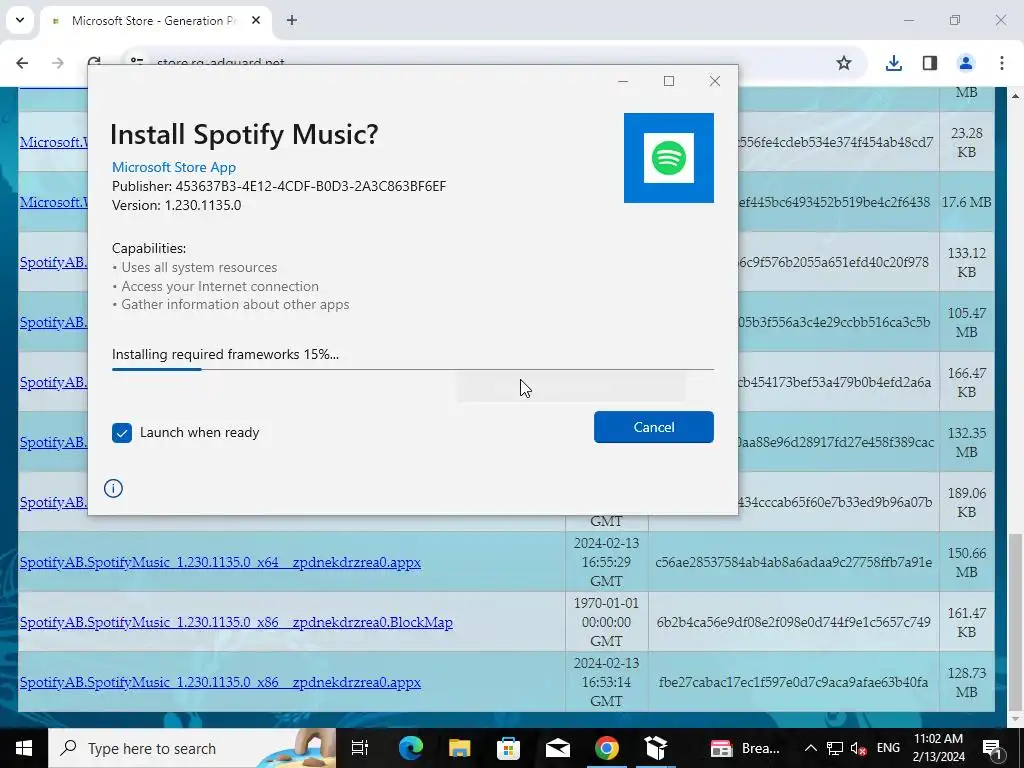1024x768 pixels.
Task: Open Chrome three-dot menu
Action: [x=1002, y=63]
